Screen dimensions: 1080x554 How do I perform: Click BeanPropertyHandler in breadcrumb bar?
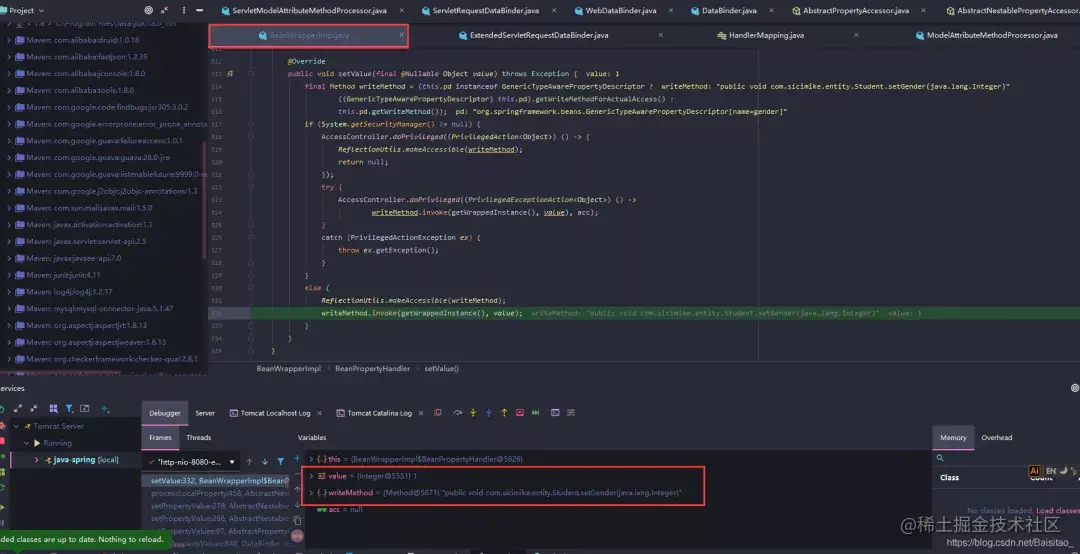click(373, 369)
